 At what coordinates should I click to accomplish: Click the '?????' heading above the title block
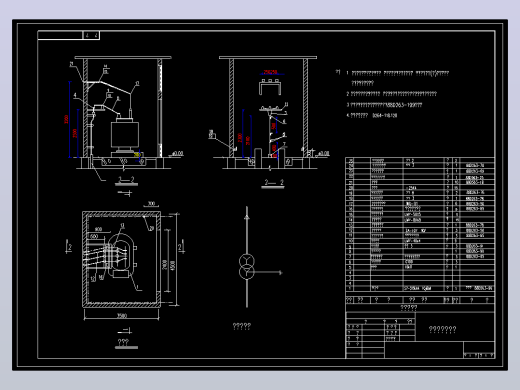(x=408, y=308)
